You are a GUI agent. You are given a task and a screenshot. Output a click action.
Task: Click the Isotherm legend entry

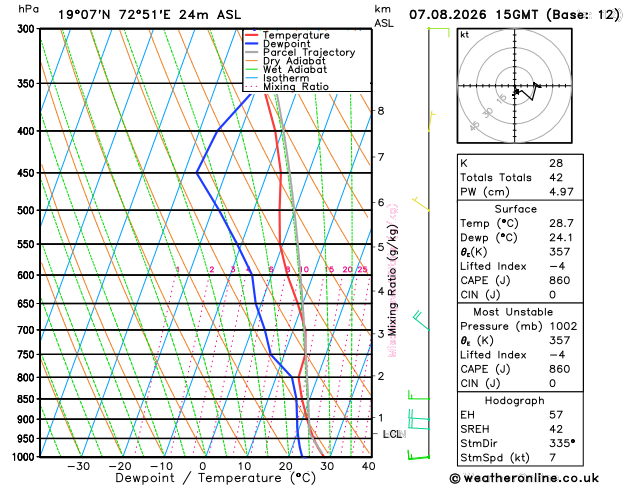pyautogui.click(x=277, y=78)
